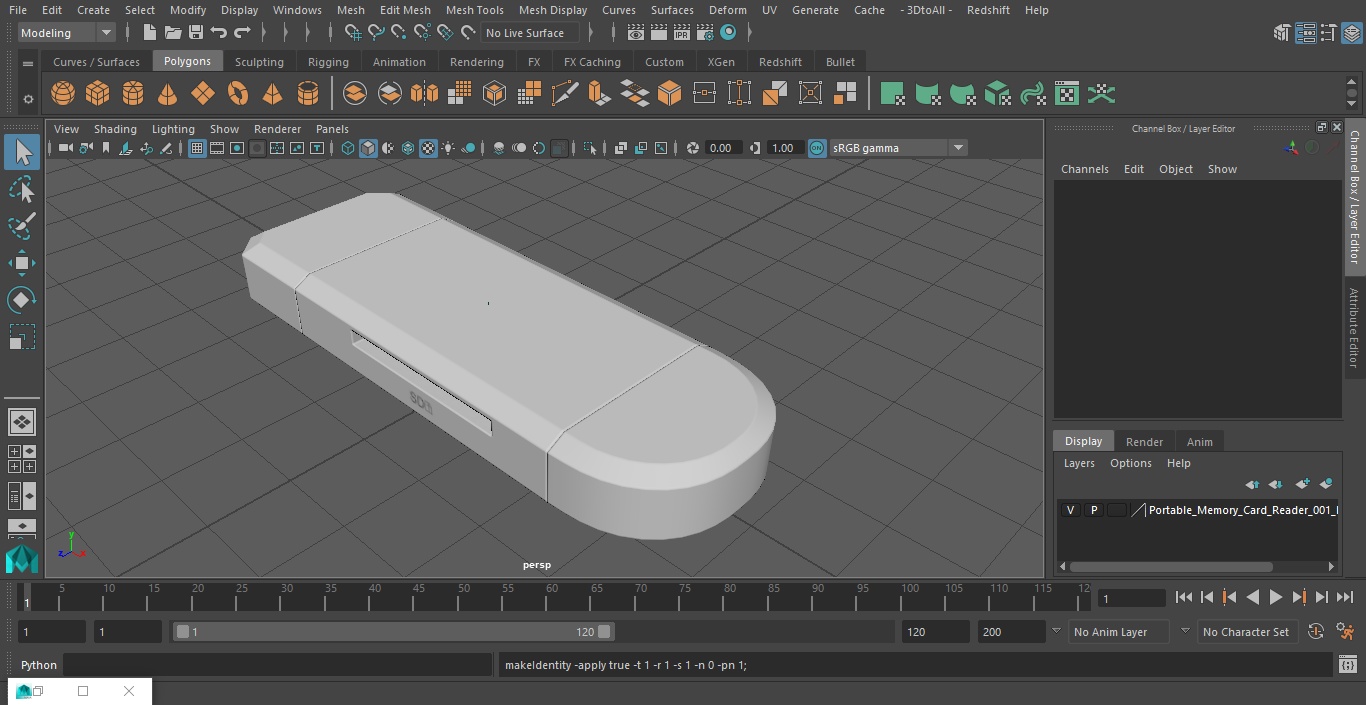Go to start of playback range

[x=1184, y=597]
